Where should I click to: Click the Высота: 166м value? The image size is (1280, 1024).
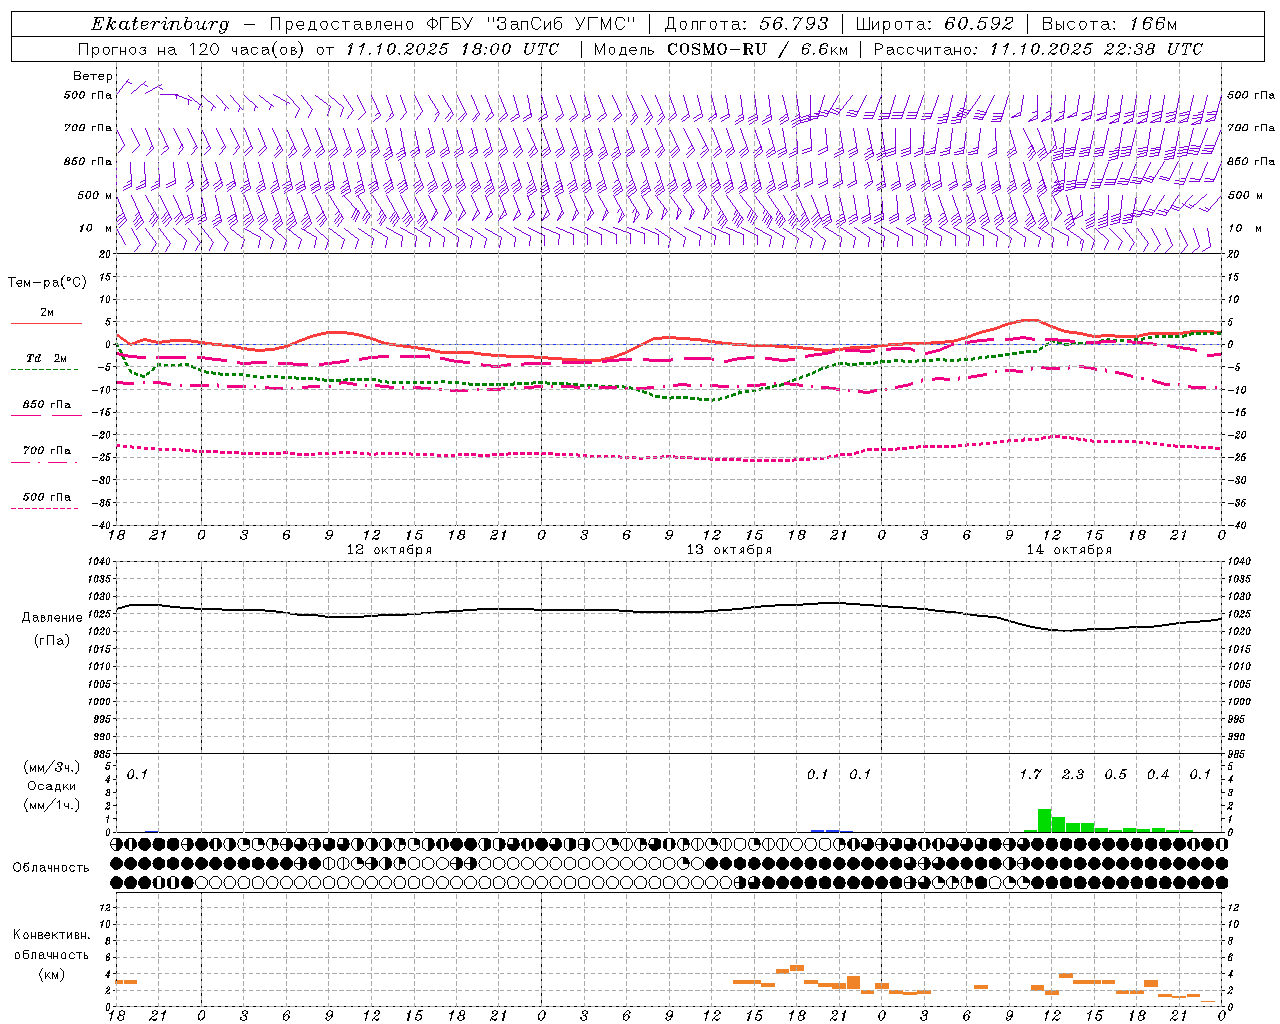[1109, 24]
